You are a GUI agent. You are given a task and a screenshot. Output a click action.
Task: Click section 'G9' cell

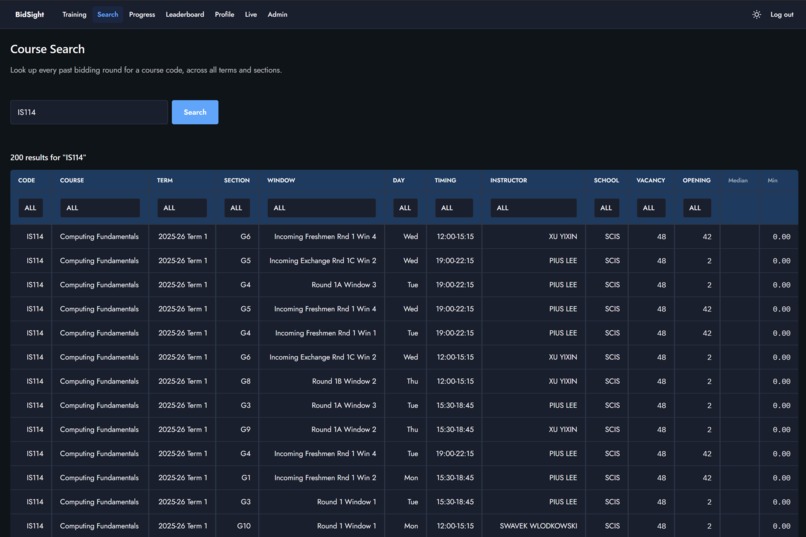[x=245, y=429]
